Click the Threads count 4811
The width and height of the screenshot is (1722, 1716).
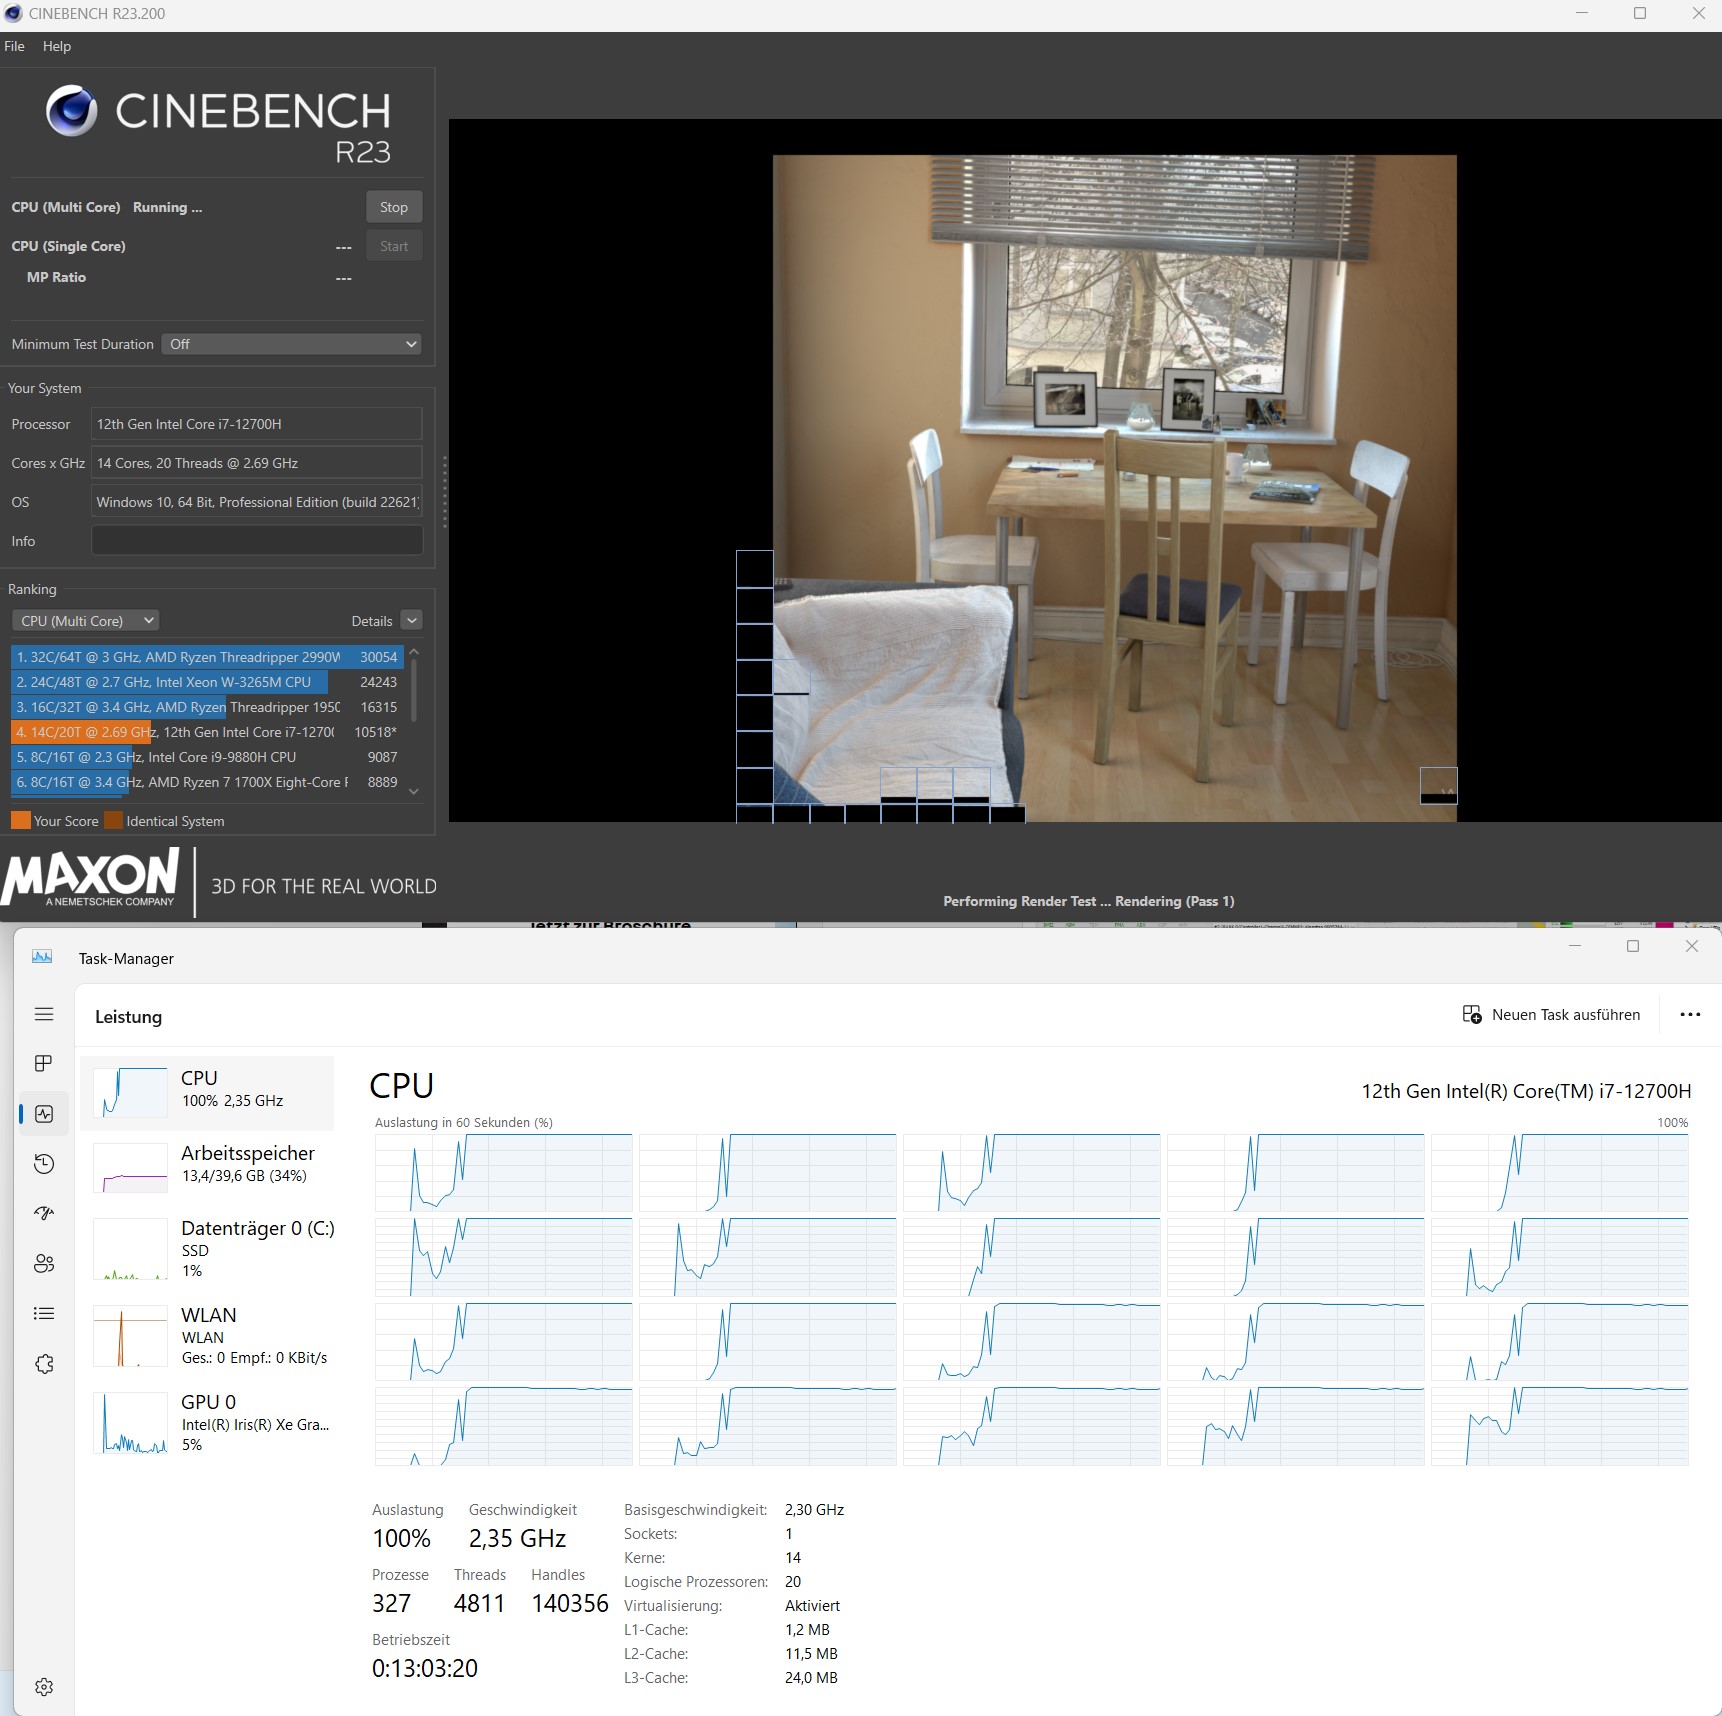[x=480, y=1604]
